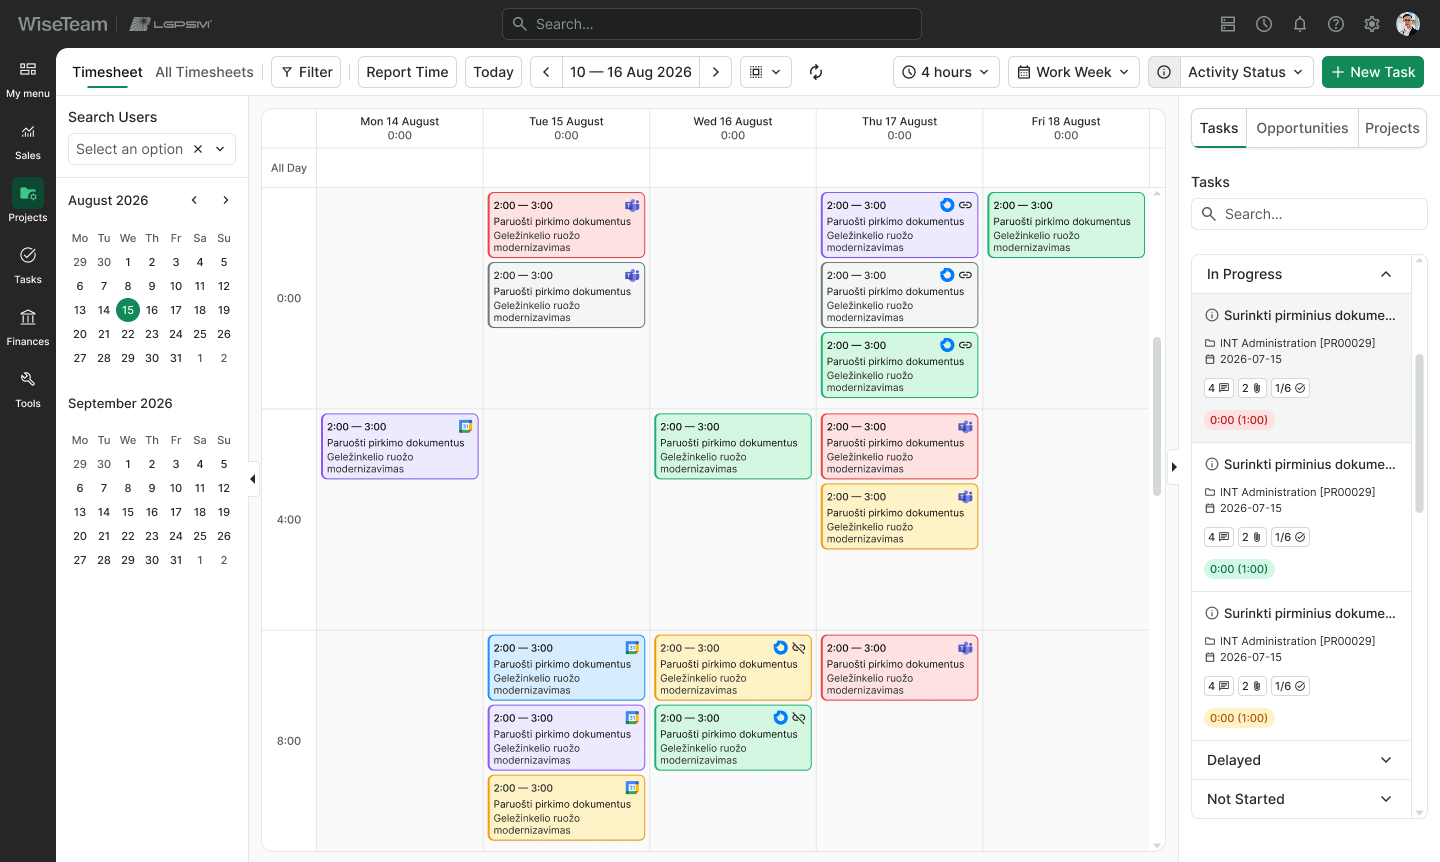This screenshot has width=1440, height=862.
Task: Open the clock history icon in top bar
Action: 1264,24
